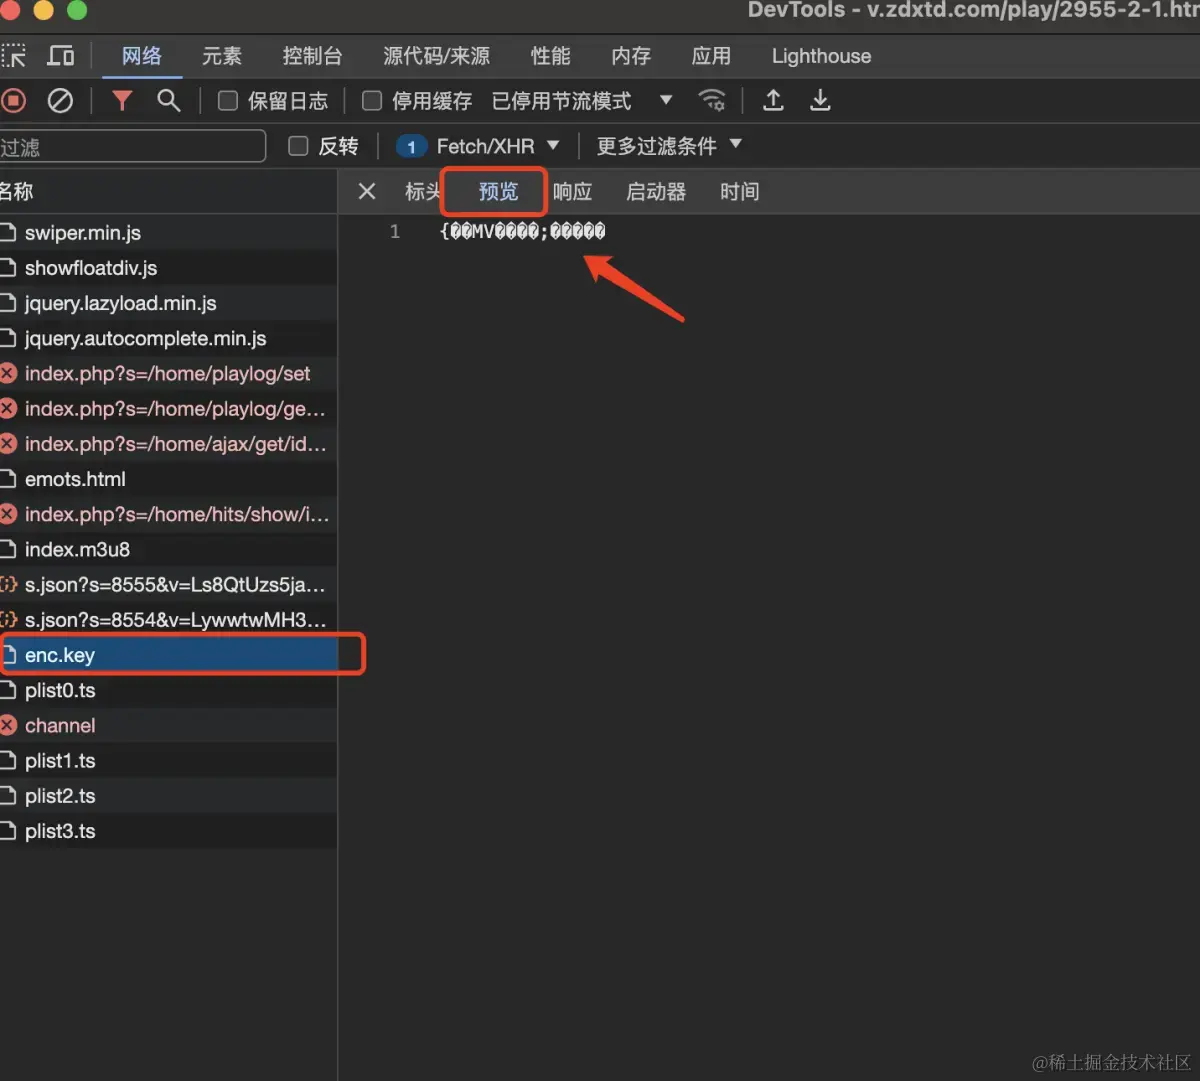1200x1081 pixels.
Task: Open the 应用 panel tab
Action: pos(711,56)
